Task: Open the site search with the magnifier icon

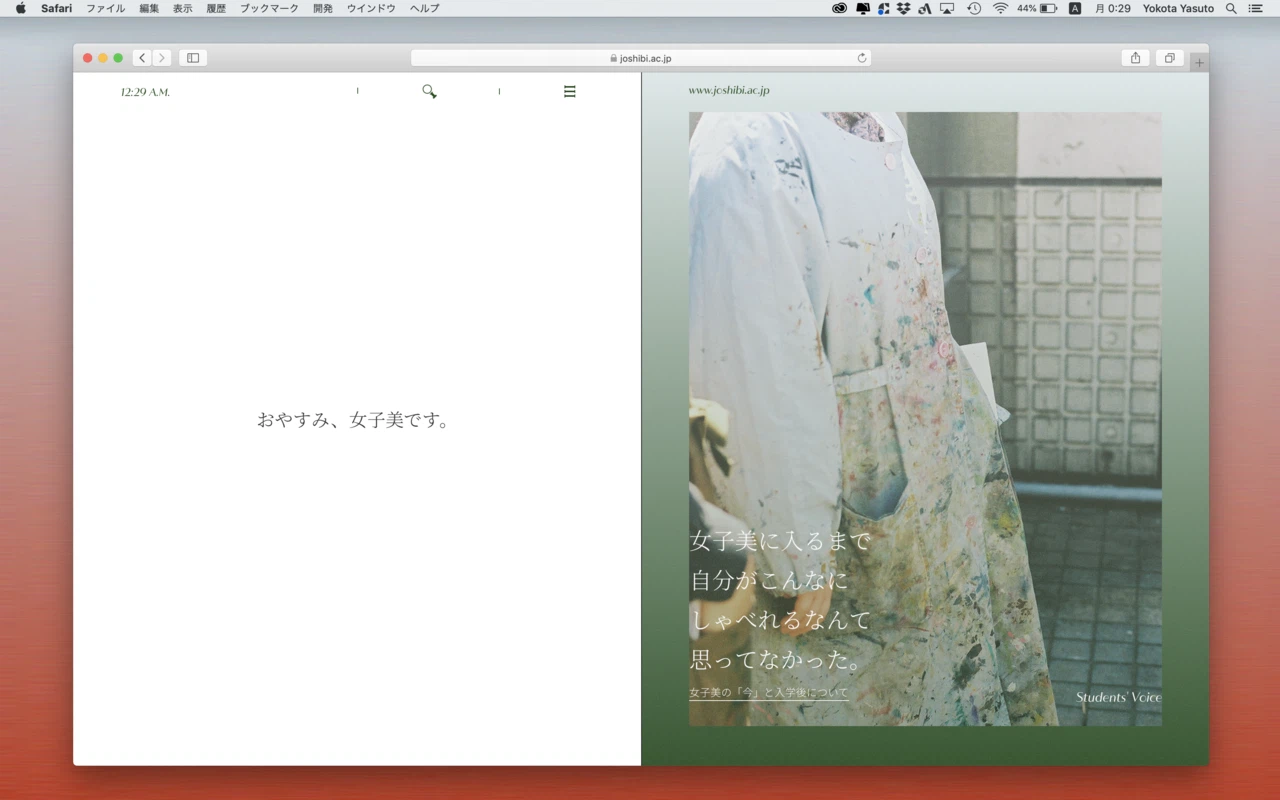Action: click(429, 90)
